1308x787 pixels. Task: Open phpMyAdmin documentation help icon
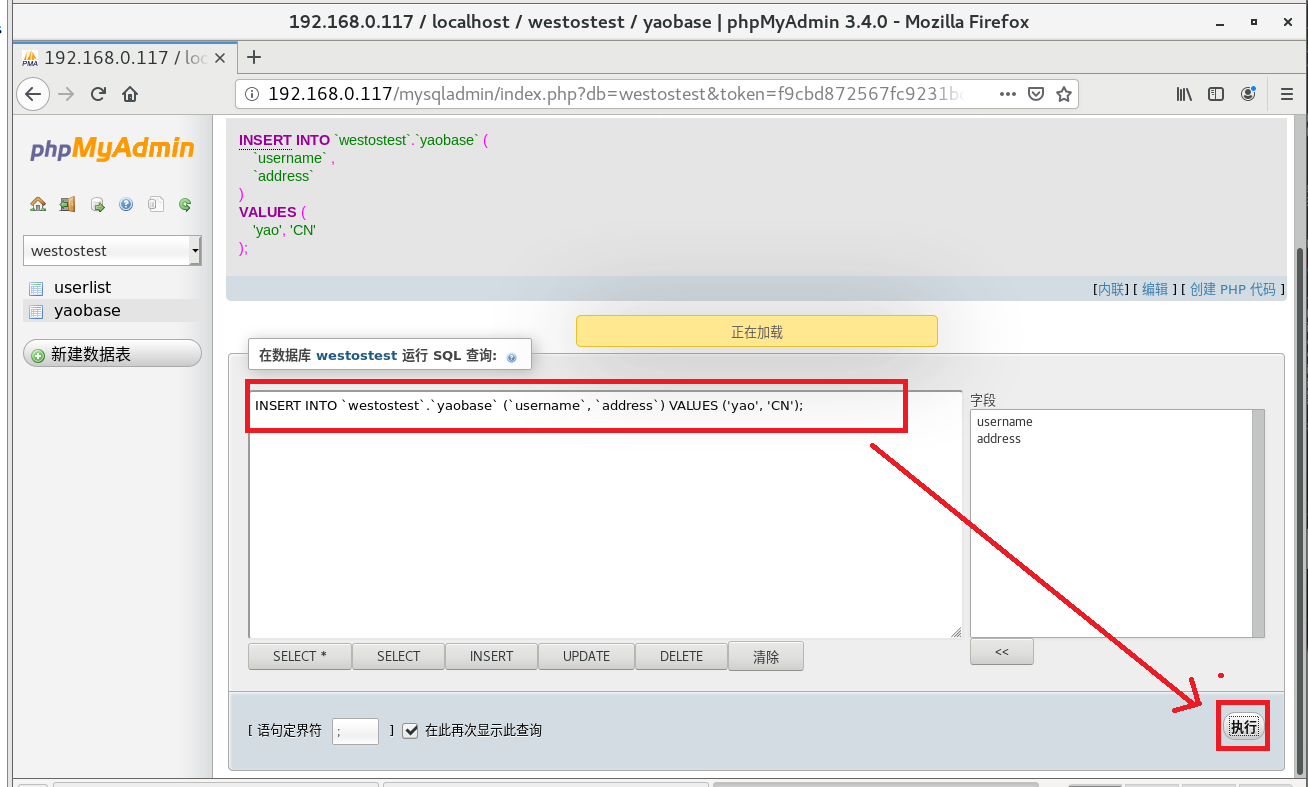click(x=126, y=204)
